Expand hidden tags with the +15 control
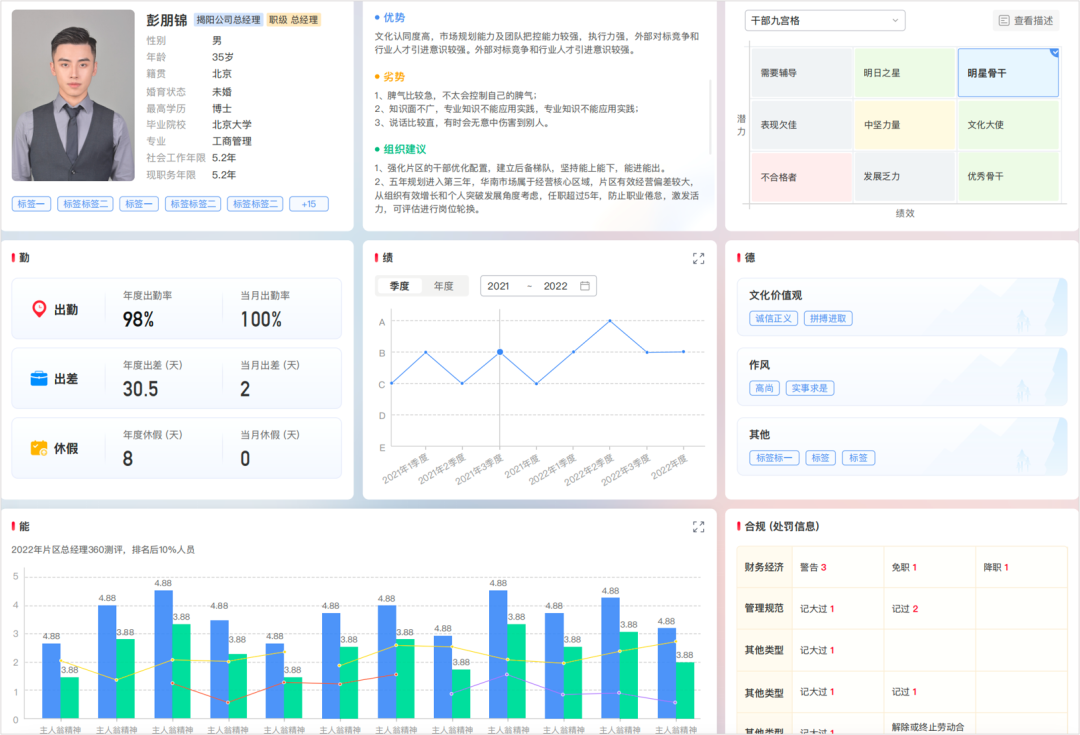This screenshot has width=1080, height=735. point(308,203)
